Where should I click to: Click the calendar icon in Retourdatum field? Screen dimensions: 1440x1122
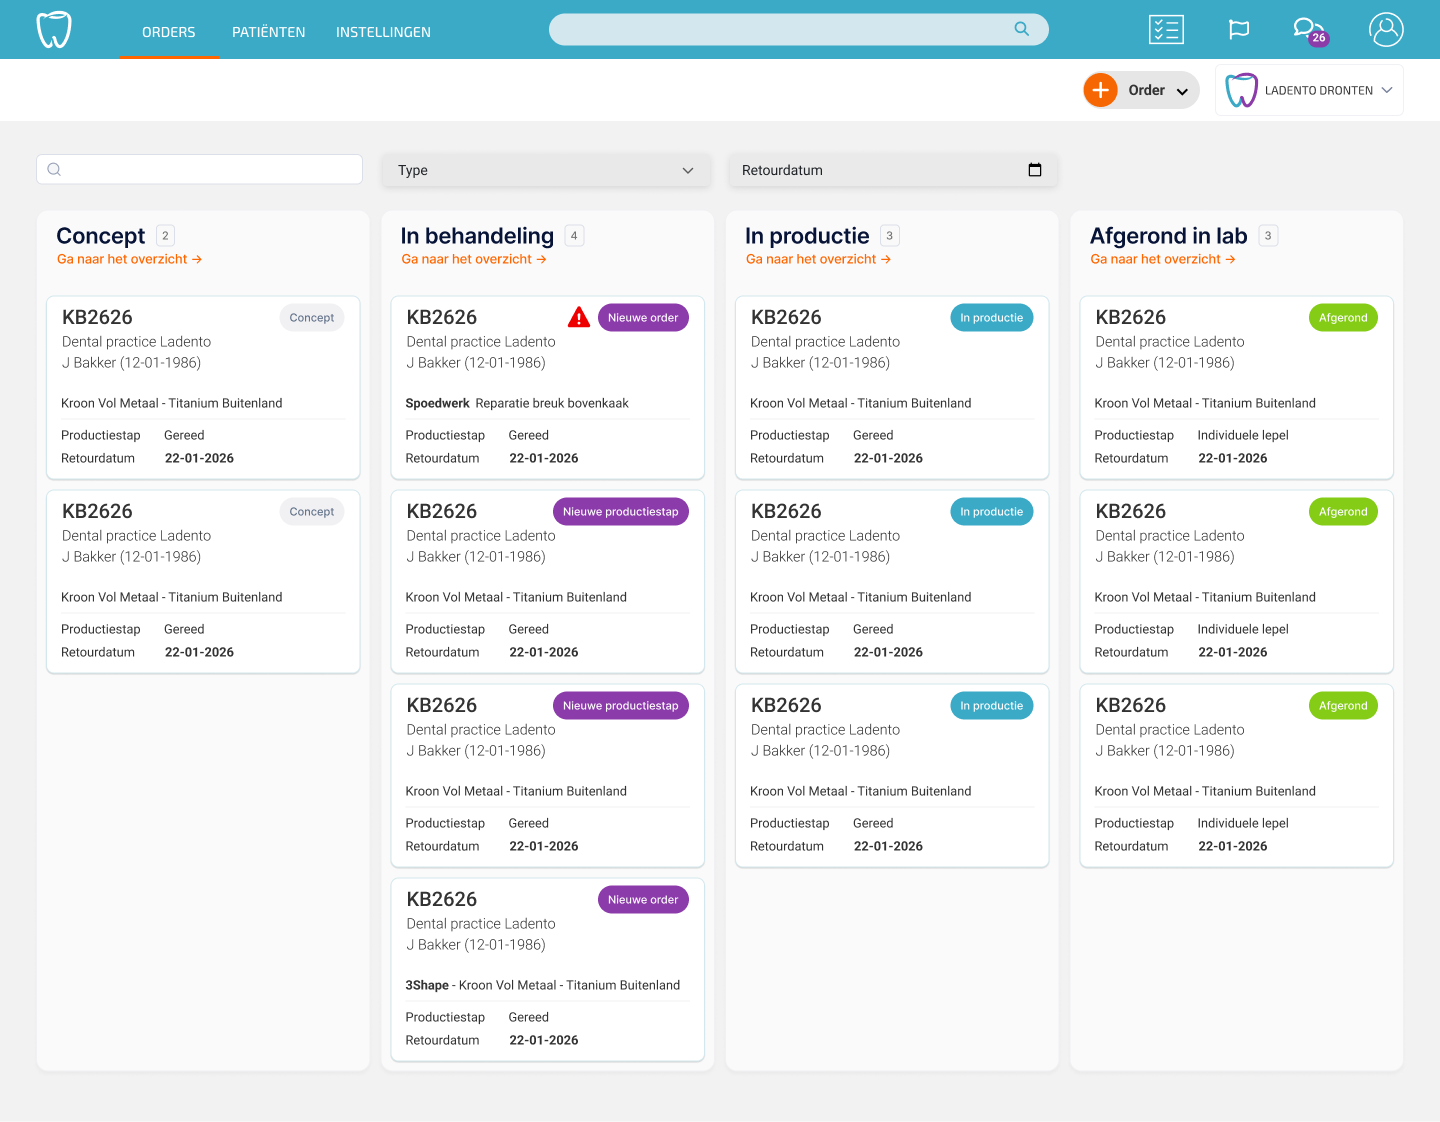point(1035,170)
